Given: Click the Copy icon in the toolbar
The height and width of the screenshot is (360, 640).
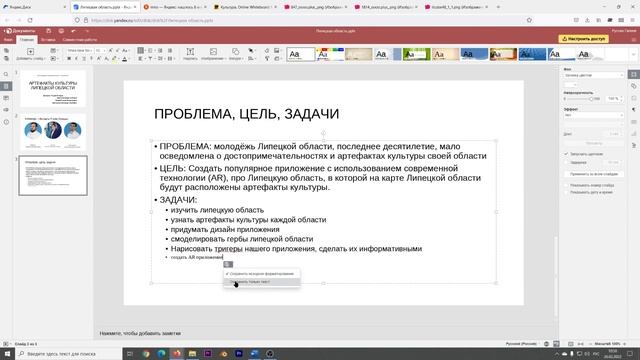Looking at the screenshot, I should click(6, 51).
